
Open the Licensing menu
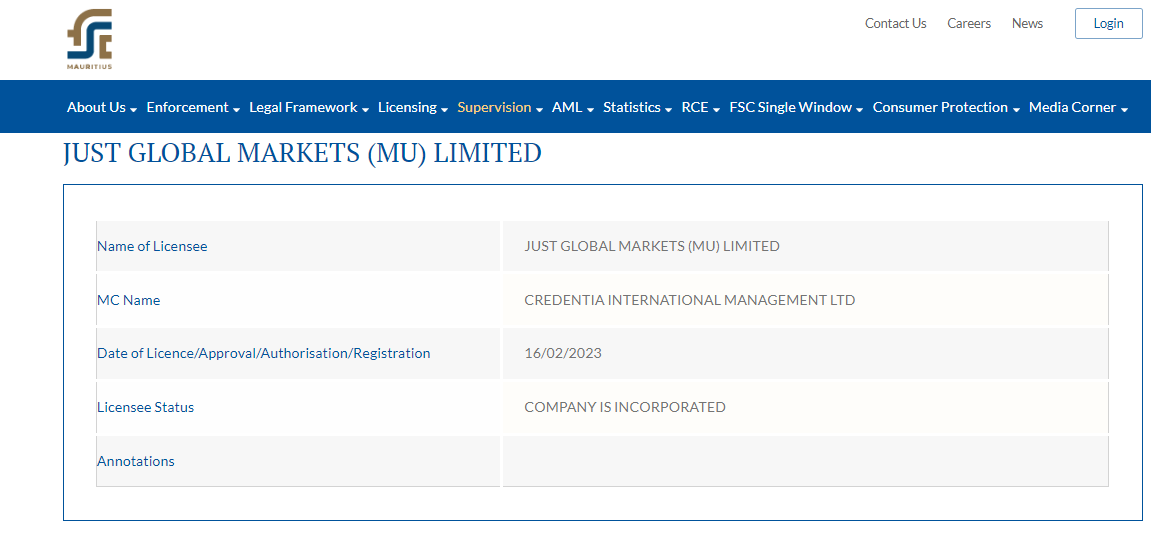click(x=407, y=107)
